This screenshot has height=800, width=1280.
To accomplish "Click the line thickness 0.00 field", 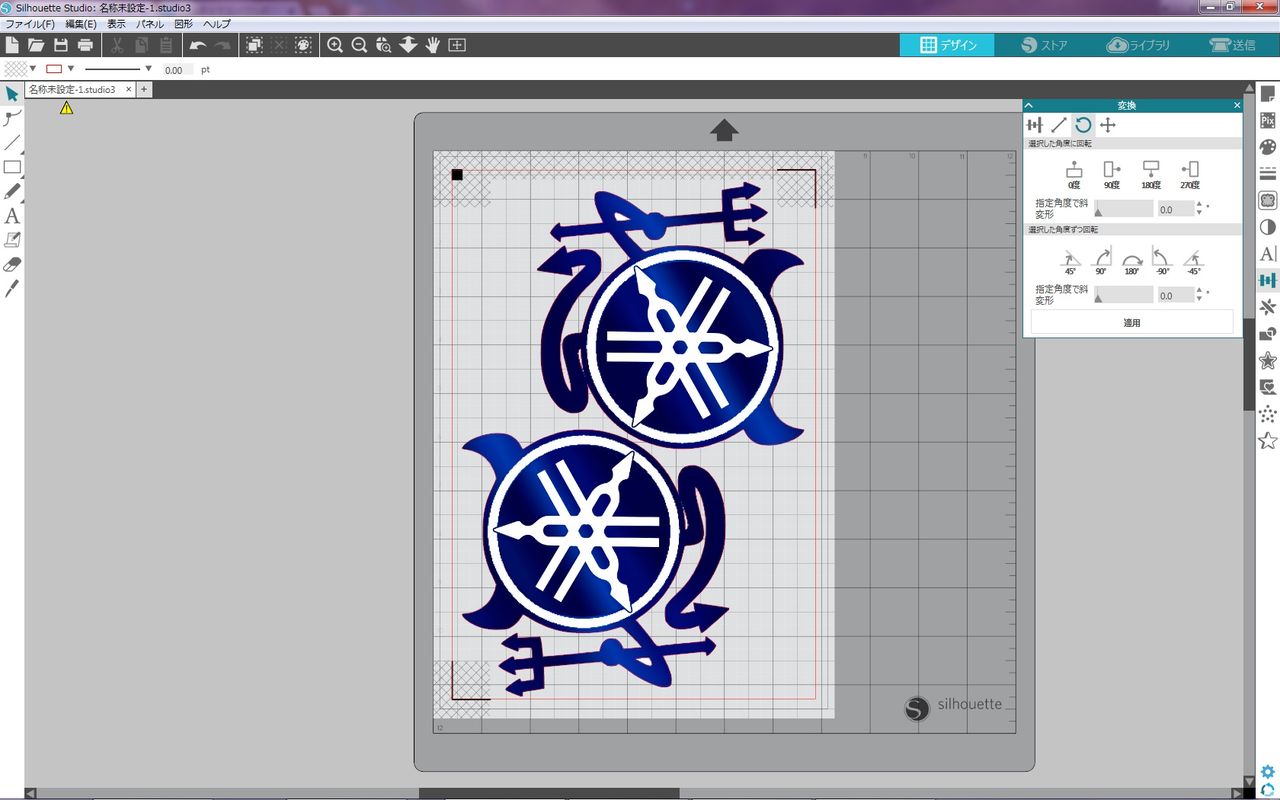I will pyautogui.click(x=178, y=70).
